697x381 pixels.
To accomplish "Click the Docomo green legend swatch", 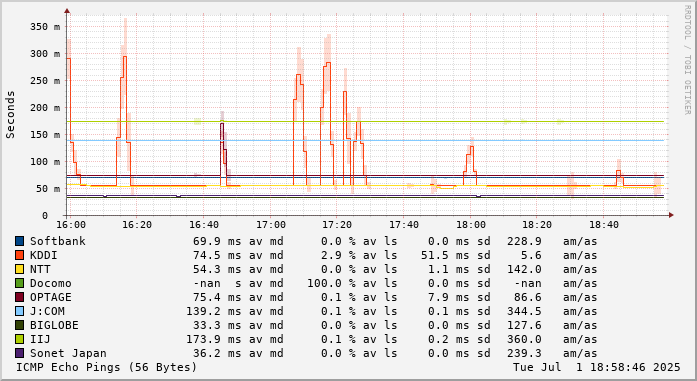I will pyautogui.click(x=20, y=283).
